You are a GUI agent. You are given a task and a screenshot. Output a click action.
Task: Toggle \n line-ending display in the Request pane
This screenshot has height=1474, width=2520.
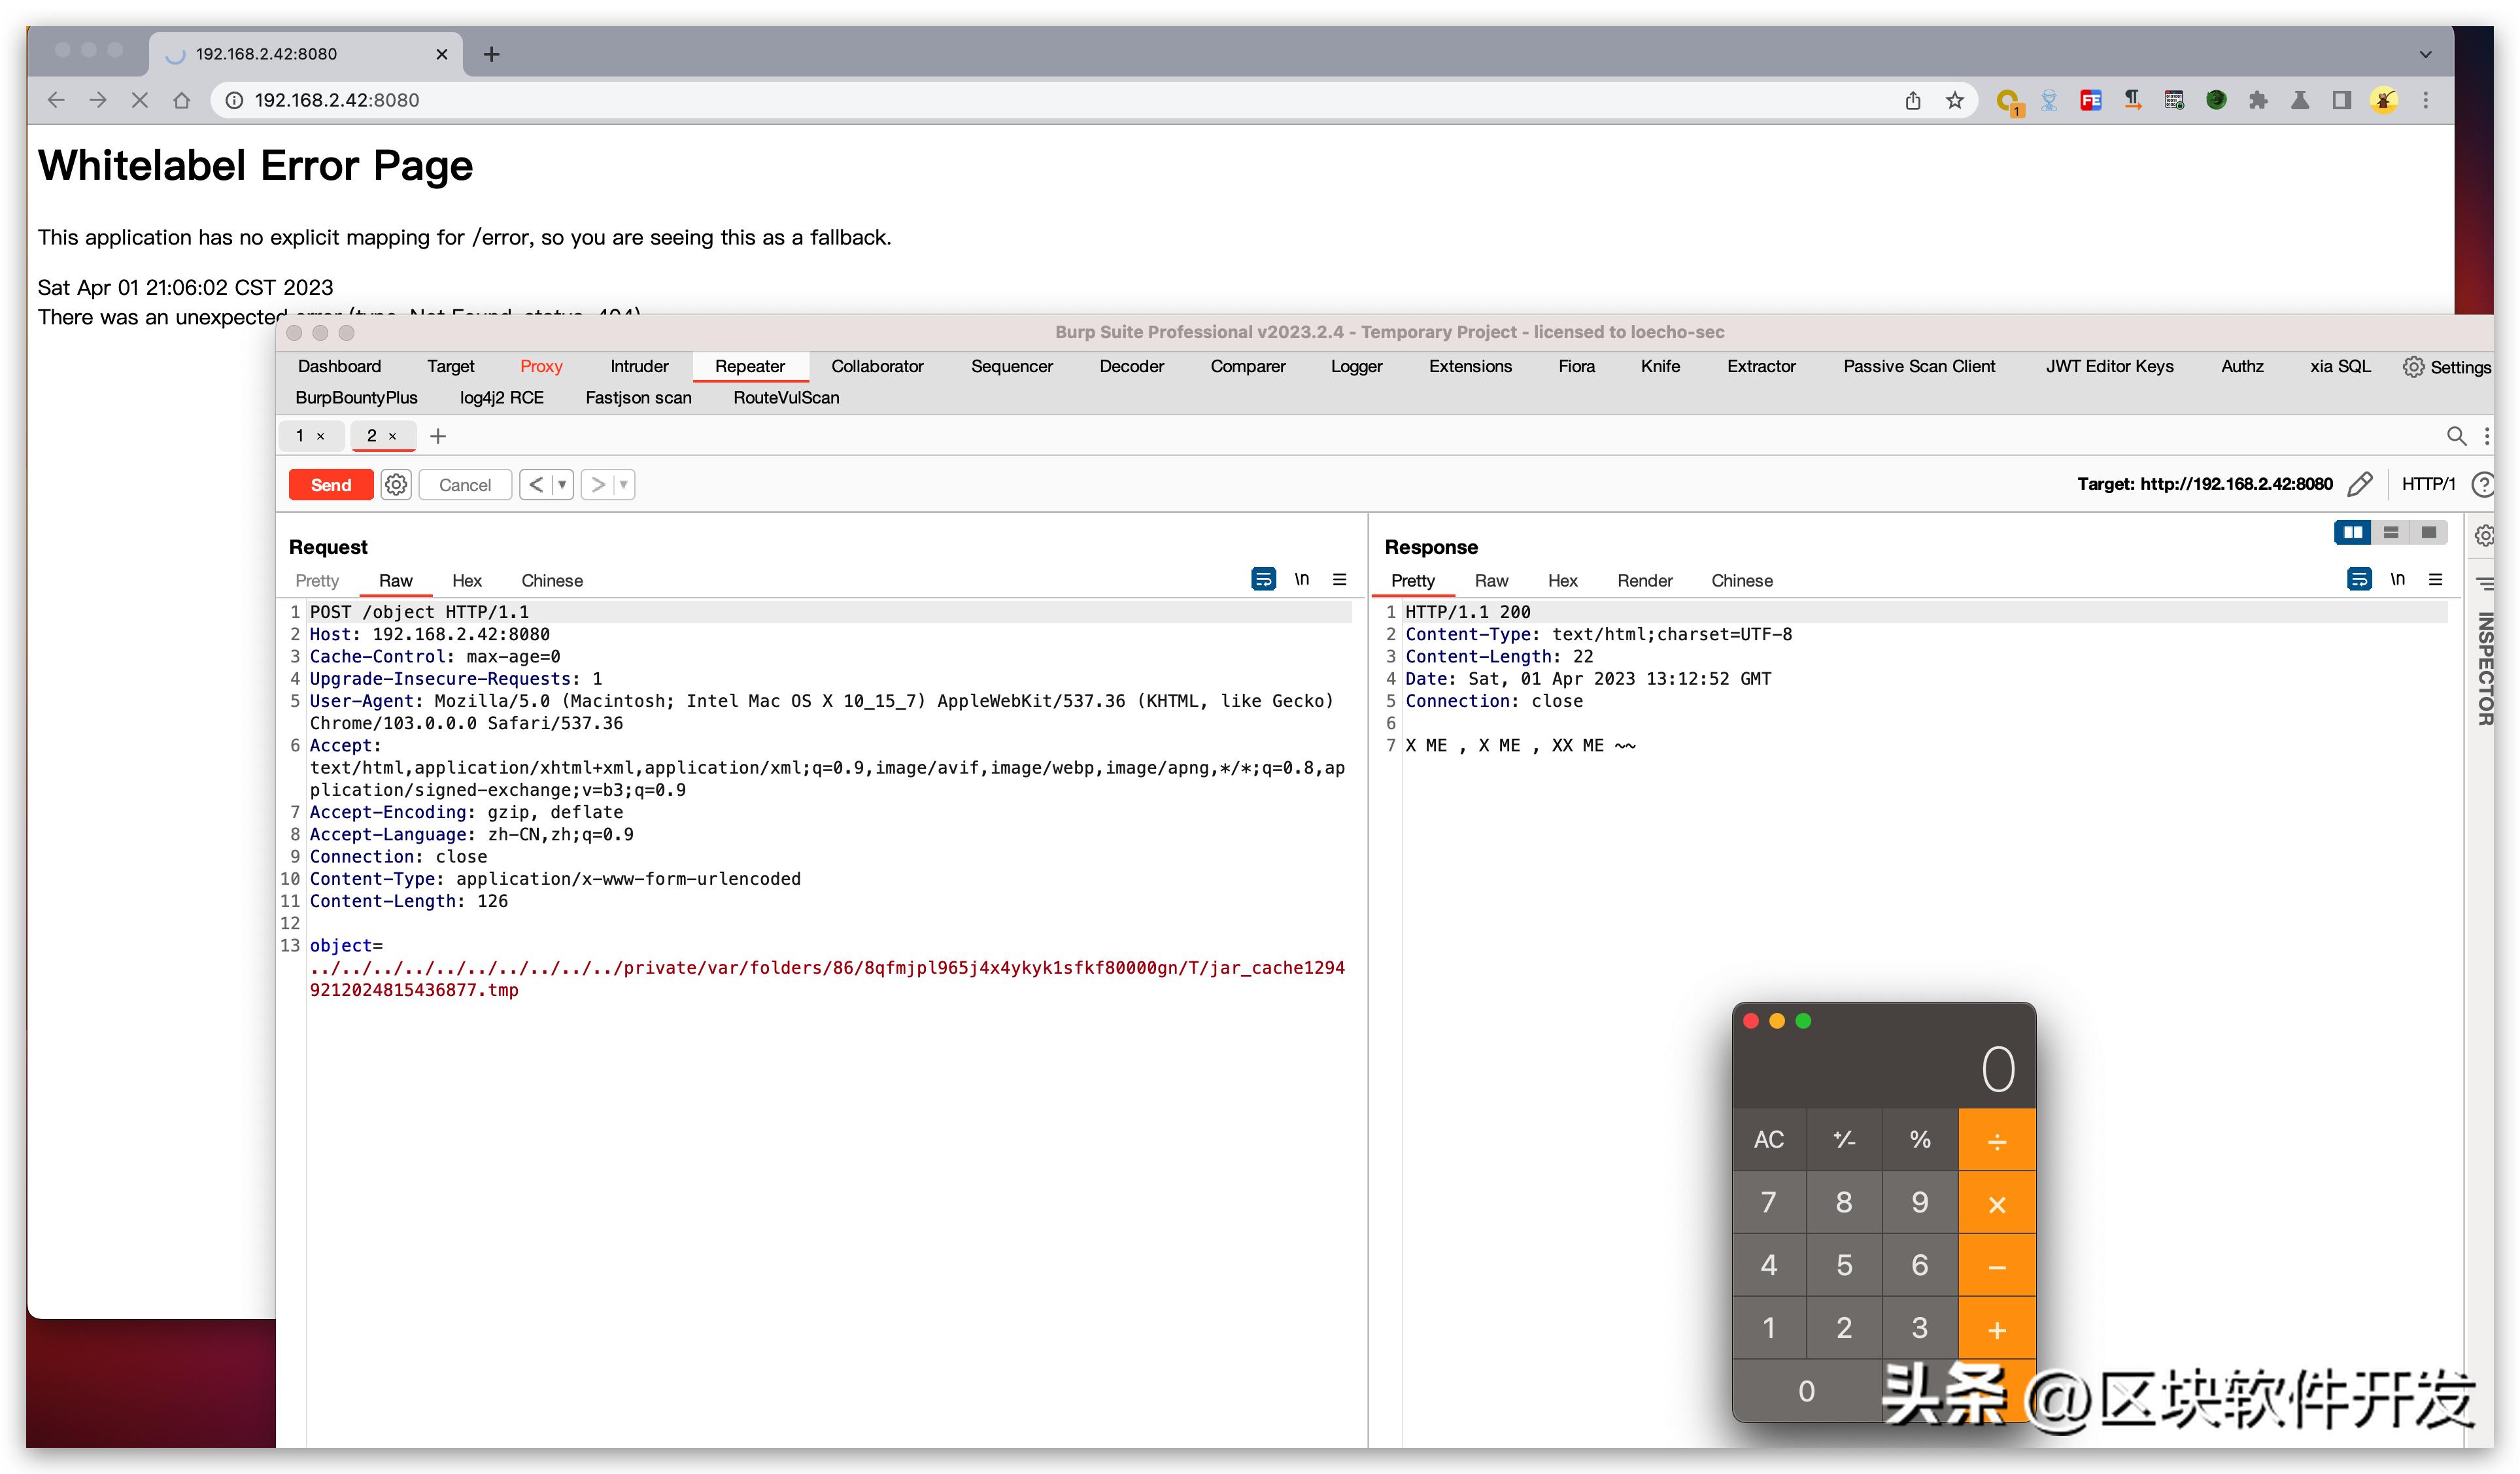pos(1302,579)
